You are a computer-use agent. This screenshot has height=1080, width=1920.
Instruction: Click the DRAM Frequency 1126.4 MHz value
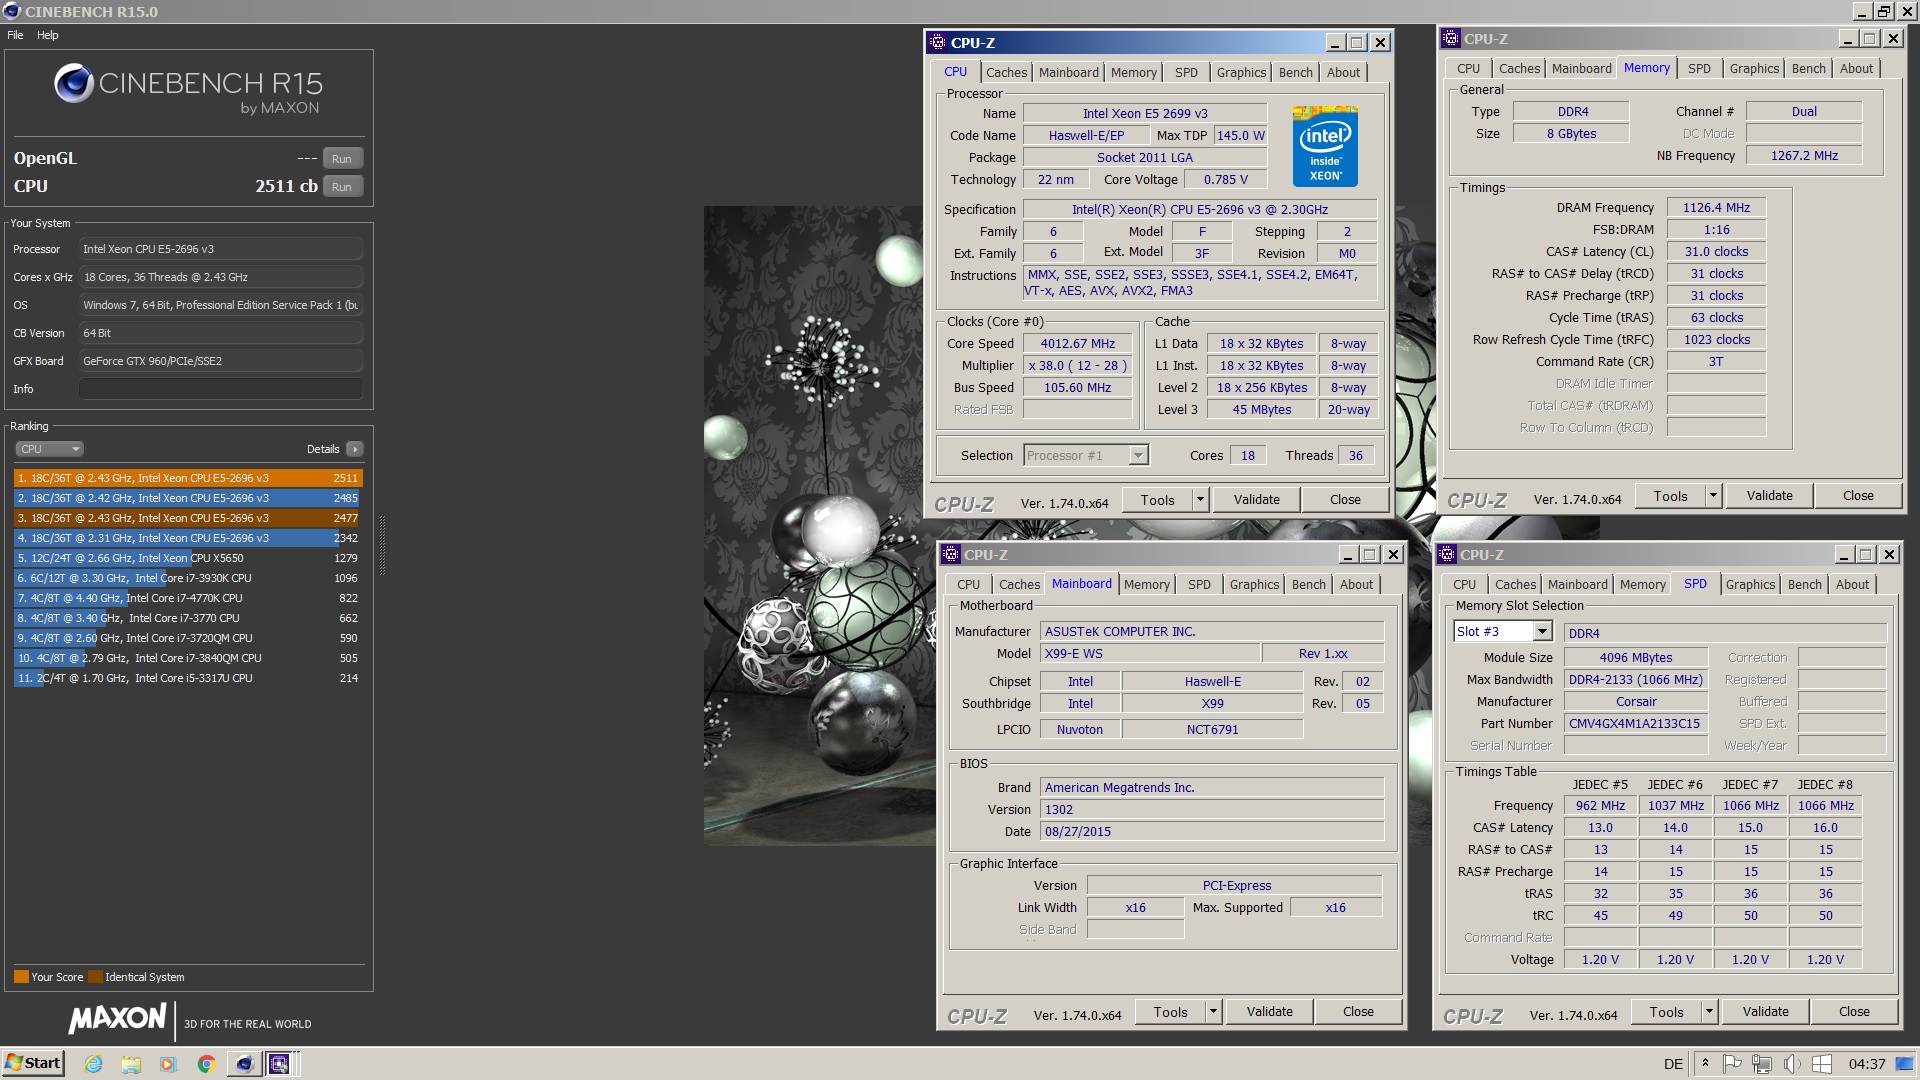(1716, 208)
